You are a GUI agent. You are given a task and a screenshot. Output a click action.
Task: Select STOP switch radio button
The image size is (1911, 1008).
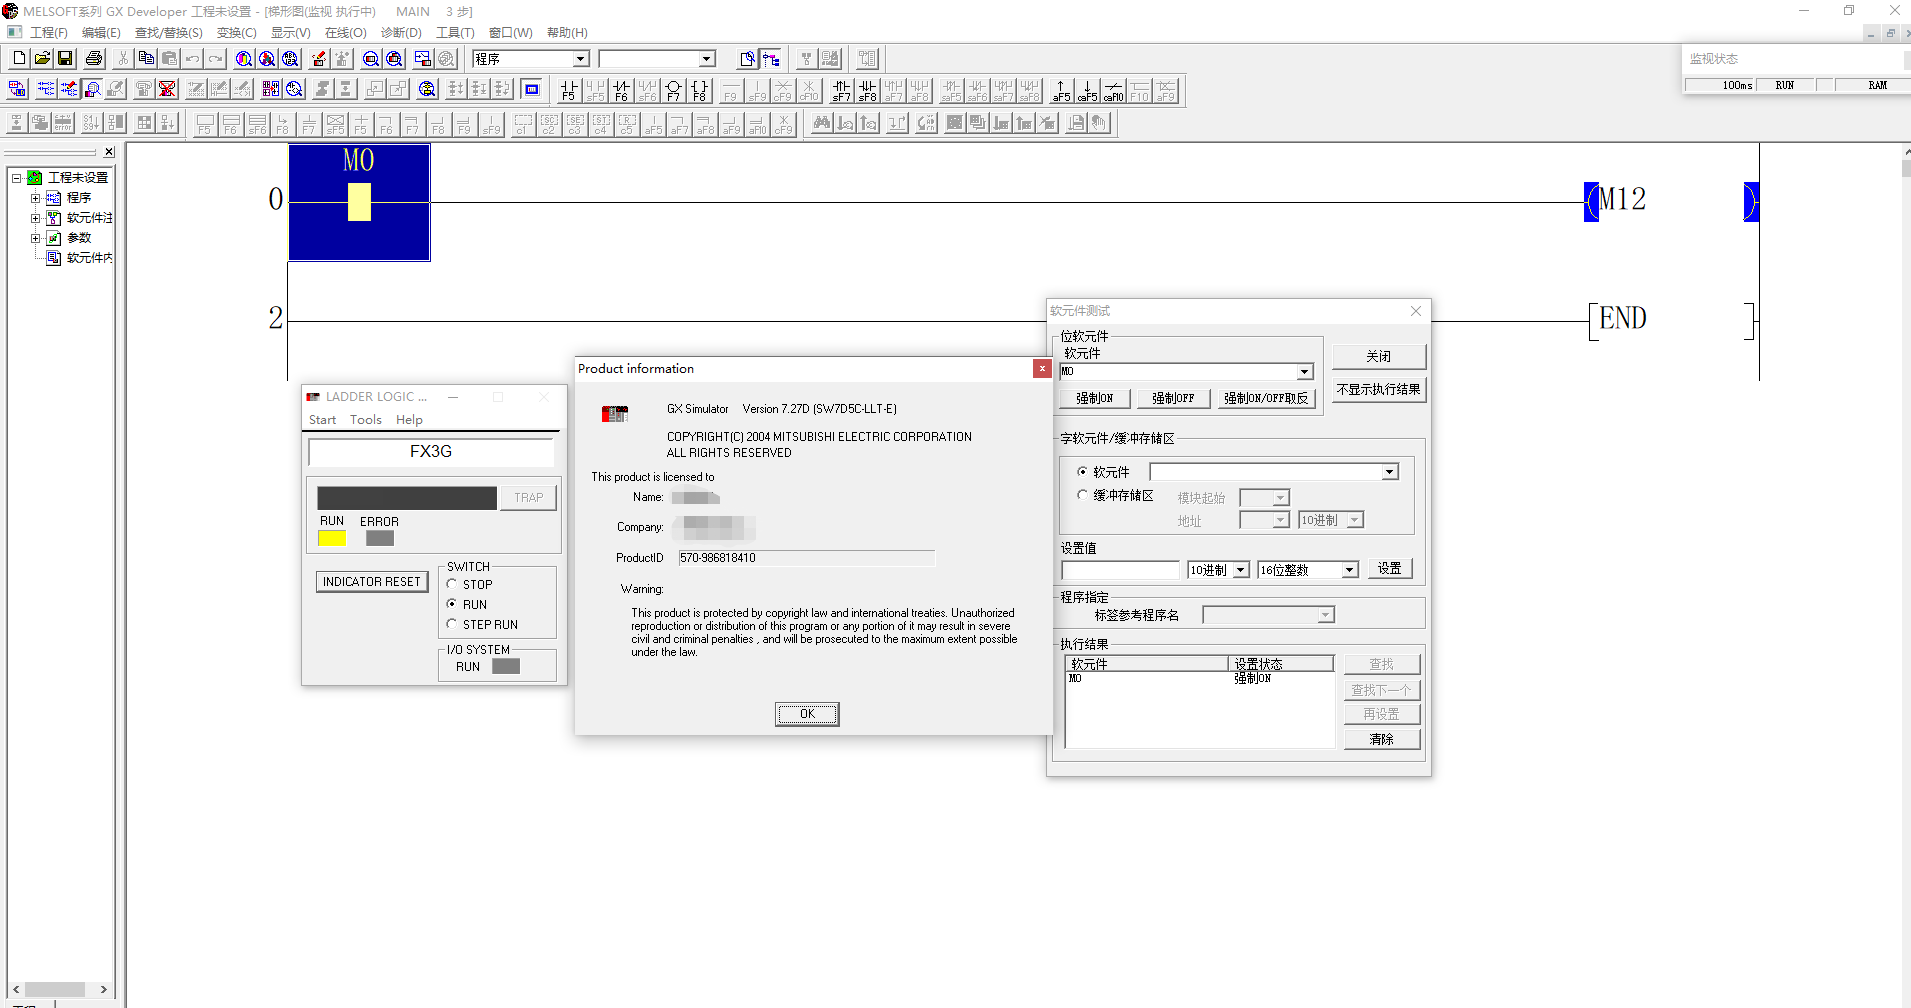coord(452,584)
